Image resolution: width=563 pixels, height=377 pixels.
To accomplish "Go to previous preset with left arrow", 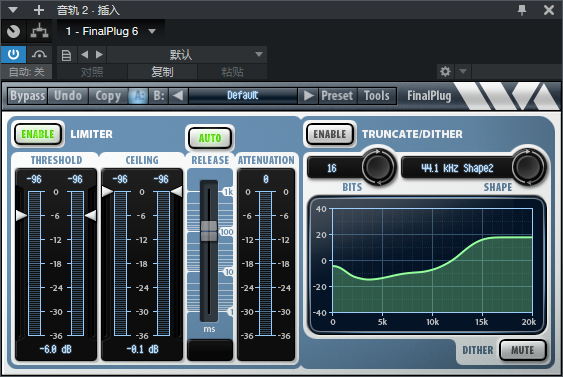I will pyautogui.click(x=85, y=55).
